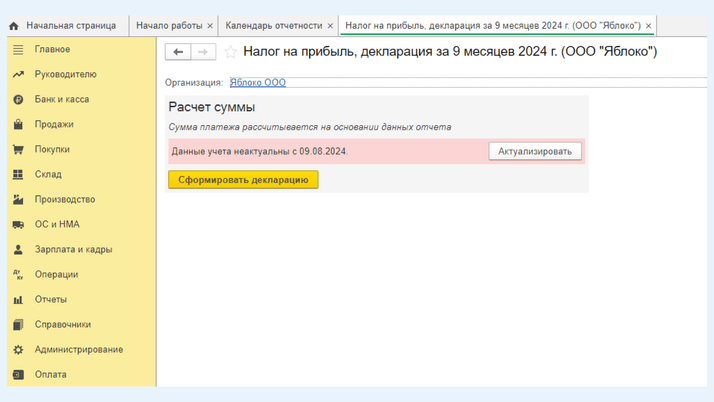Click 'Сумма платежа рассчитывается' note text
Screen dimensions: 714x402
310,127
